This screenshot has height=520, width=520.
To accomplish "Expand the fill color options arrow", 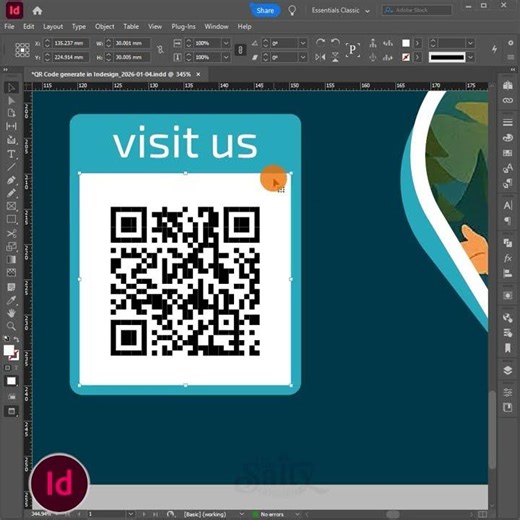I will pyautogui.click(x=417, y=43).
